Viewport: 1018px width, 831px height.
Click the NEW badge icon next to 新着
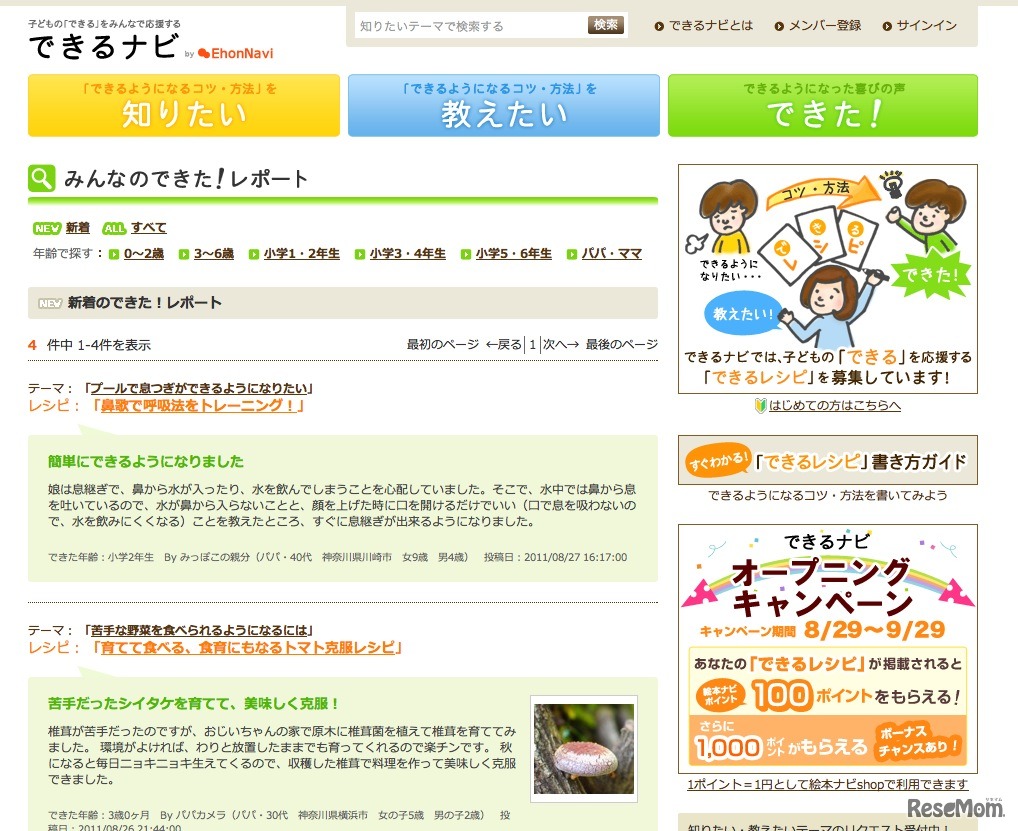[47, 229]
